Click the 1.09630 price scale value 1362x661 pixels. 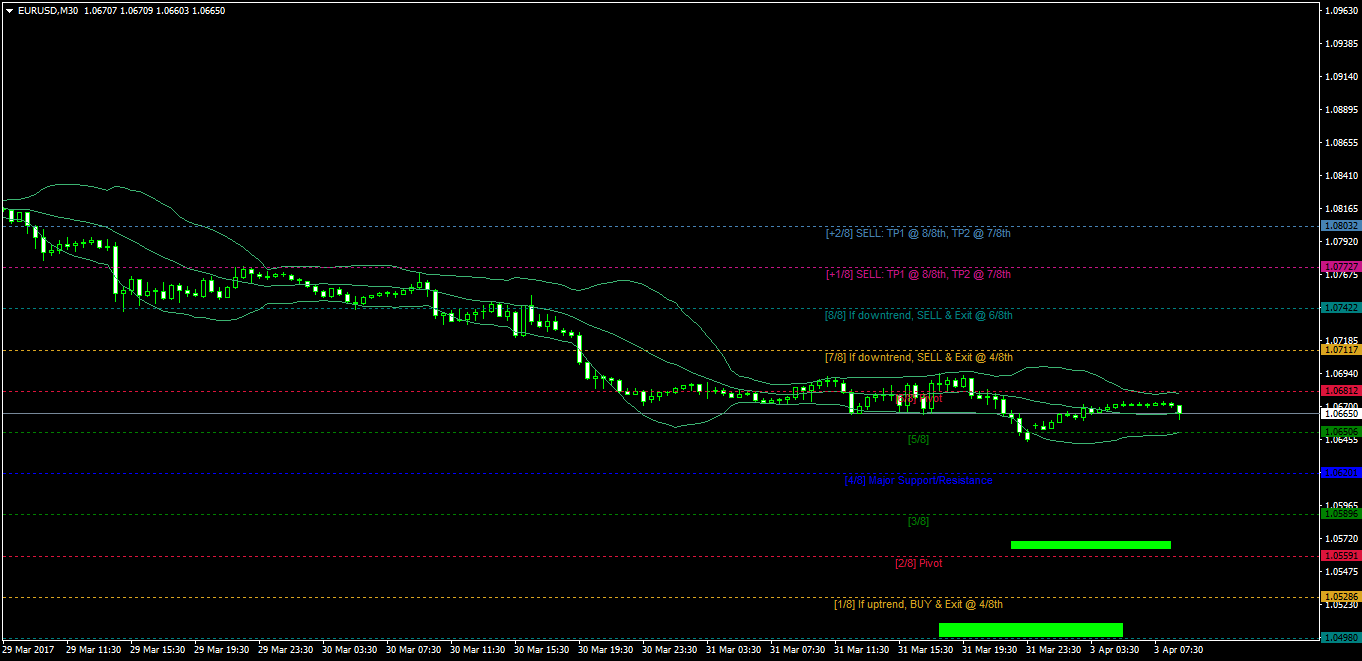pos(1339,11)
